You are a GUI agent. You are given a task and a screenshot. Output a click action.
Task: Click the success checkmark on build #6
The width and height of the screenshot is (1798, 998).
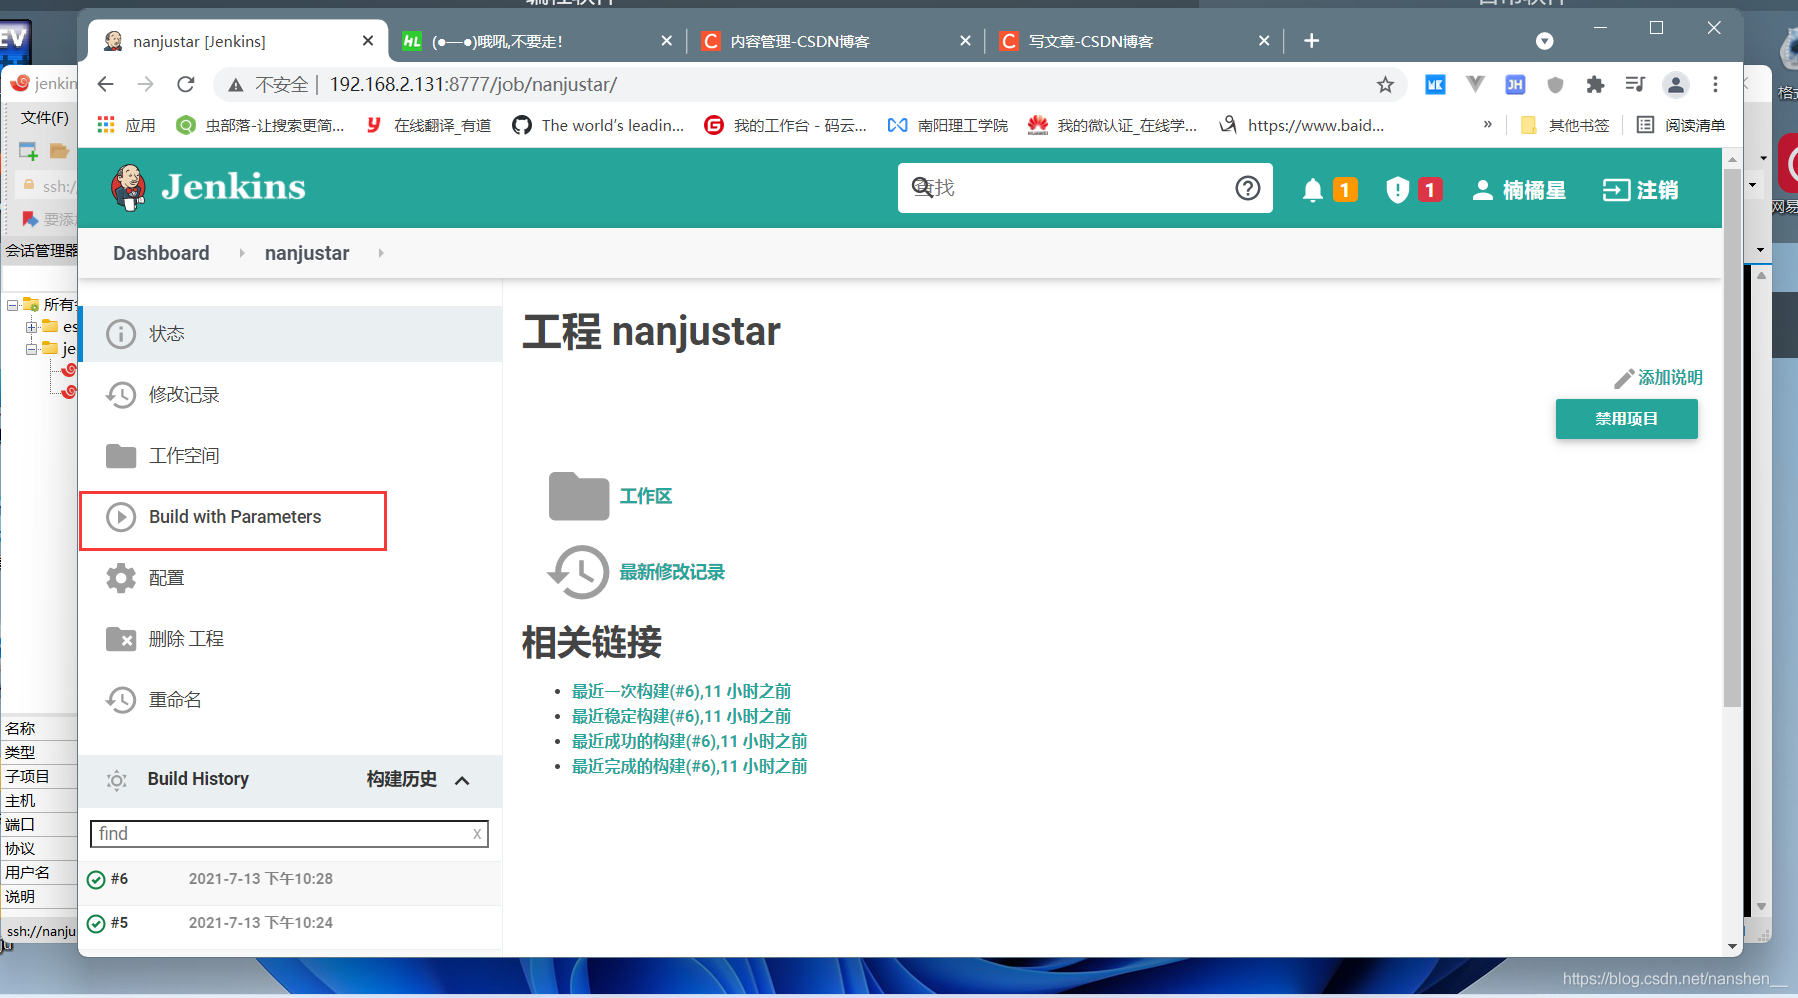pos(96,879)
